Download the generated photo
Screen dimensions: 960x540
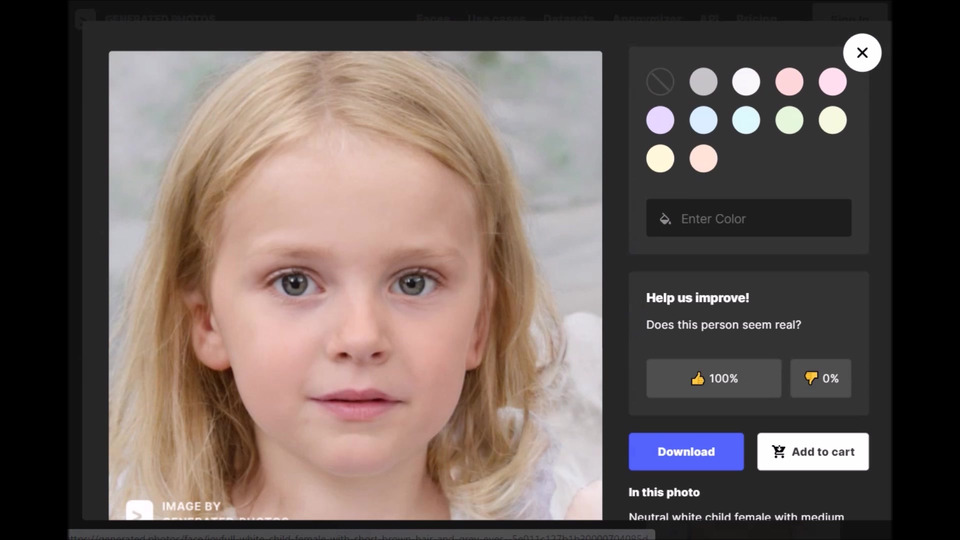tap(686, 452)
